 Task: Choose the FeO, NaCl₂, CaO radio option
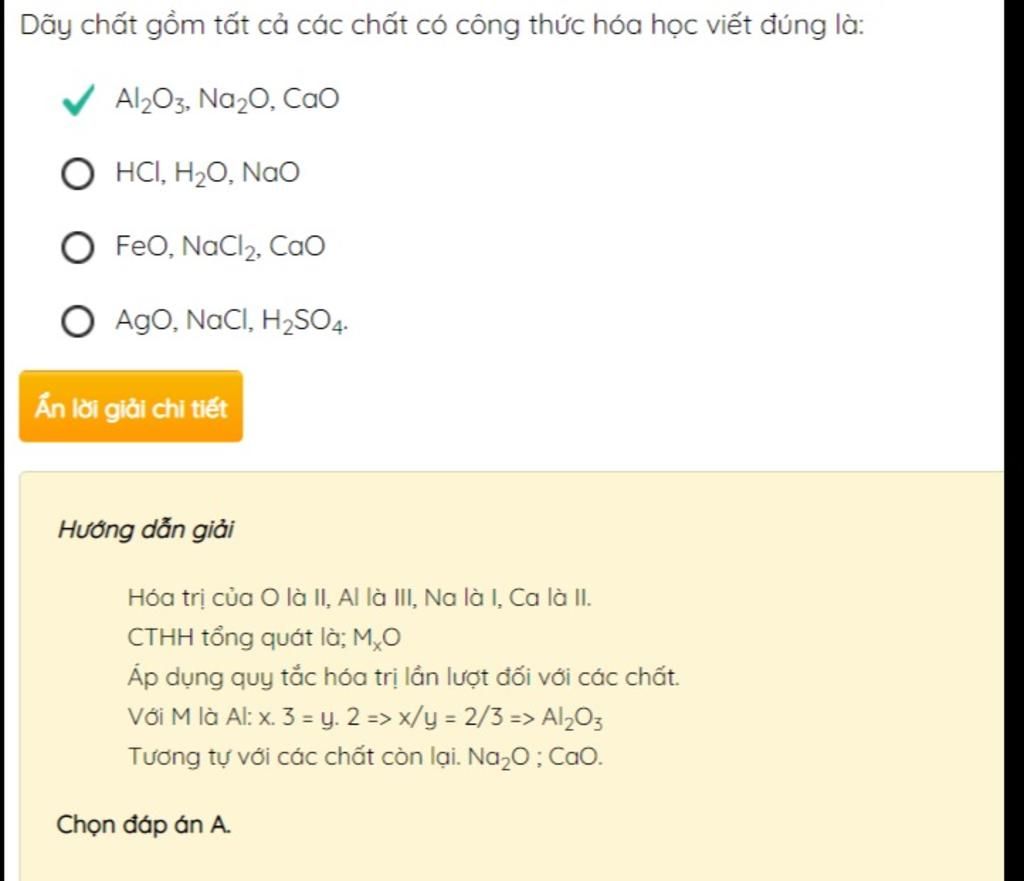tap(78, 248)
